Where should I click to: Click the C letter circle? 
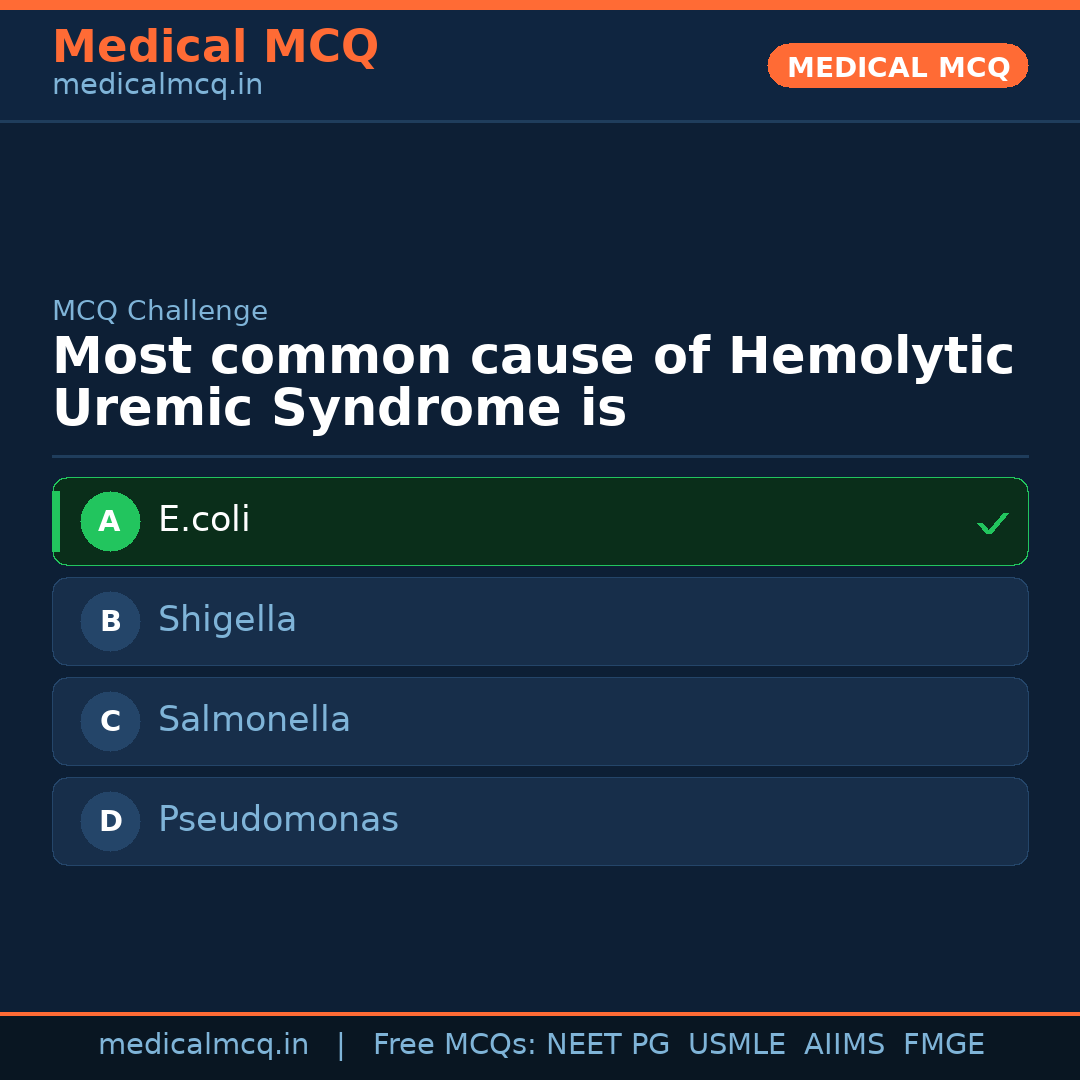click(110, 721)
